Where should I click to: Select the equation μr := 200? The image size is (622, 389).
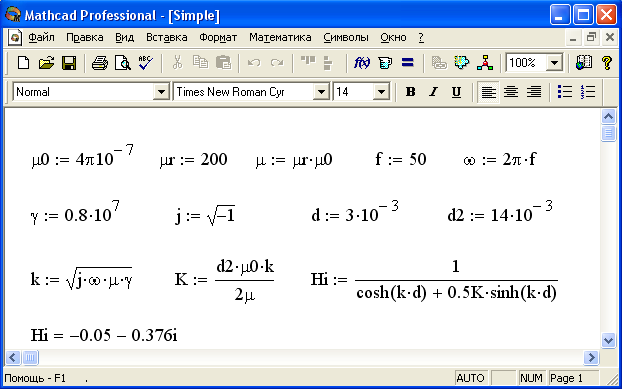click(194, 160)
